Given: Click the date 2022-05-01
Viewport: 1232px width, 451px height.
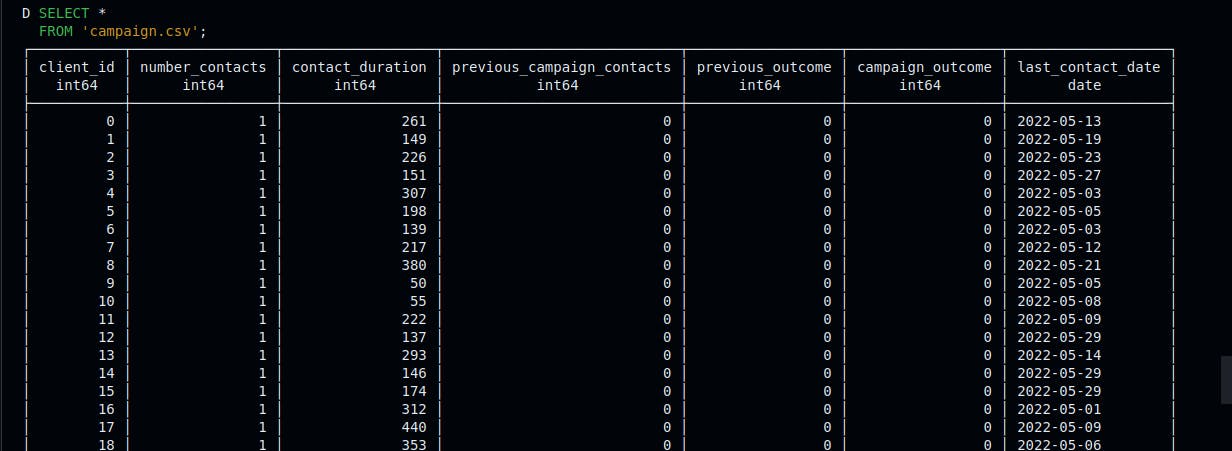Looking at the screenshot, I should point(1059,409).
